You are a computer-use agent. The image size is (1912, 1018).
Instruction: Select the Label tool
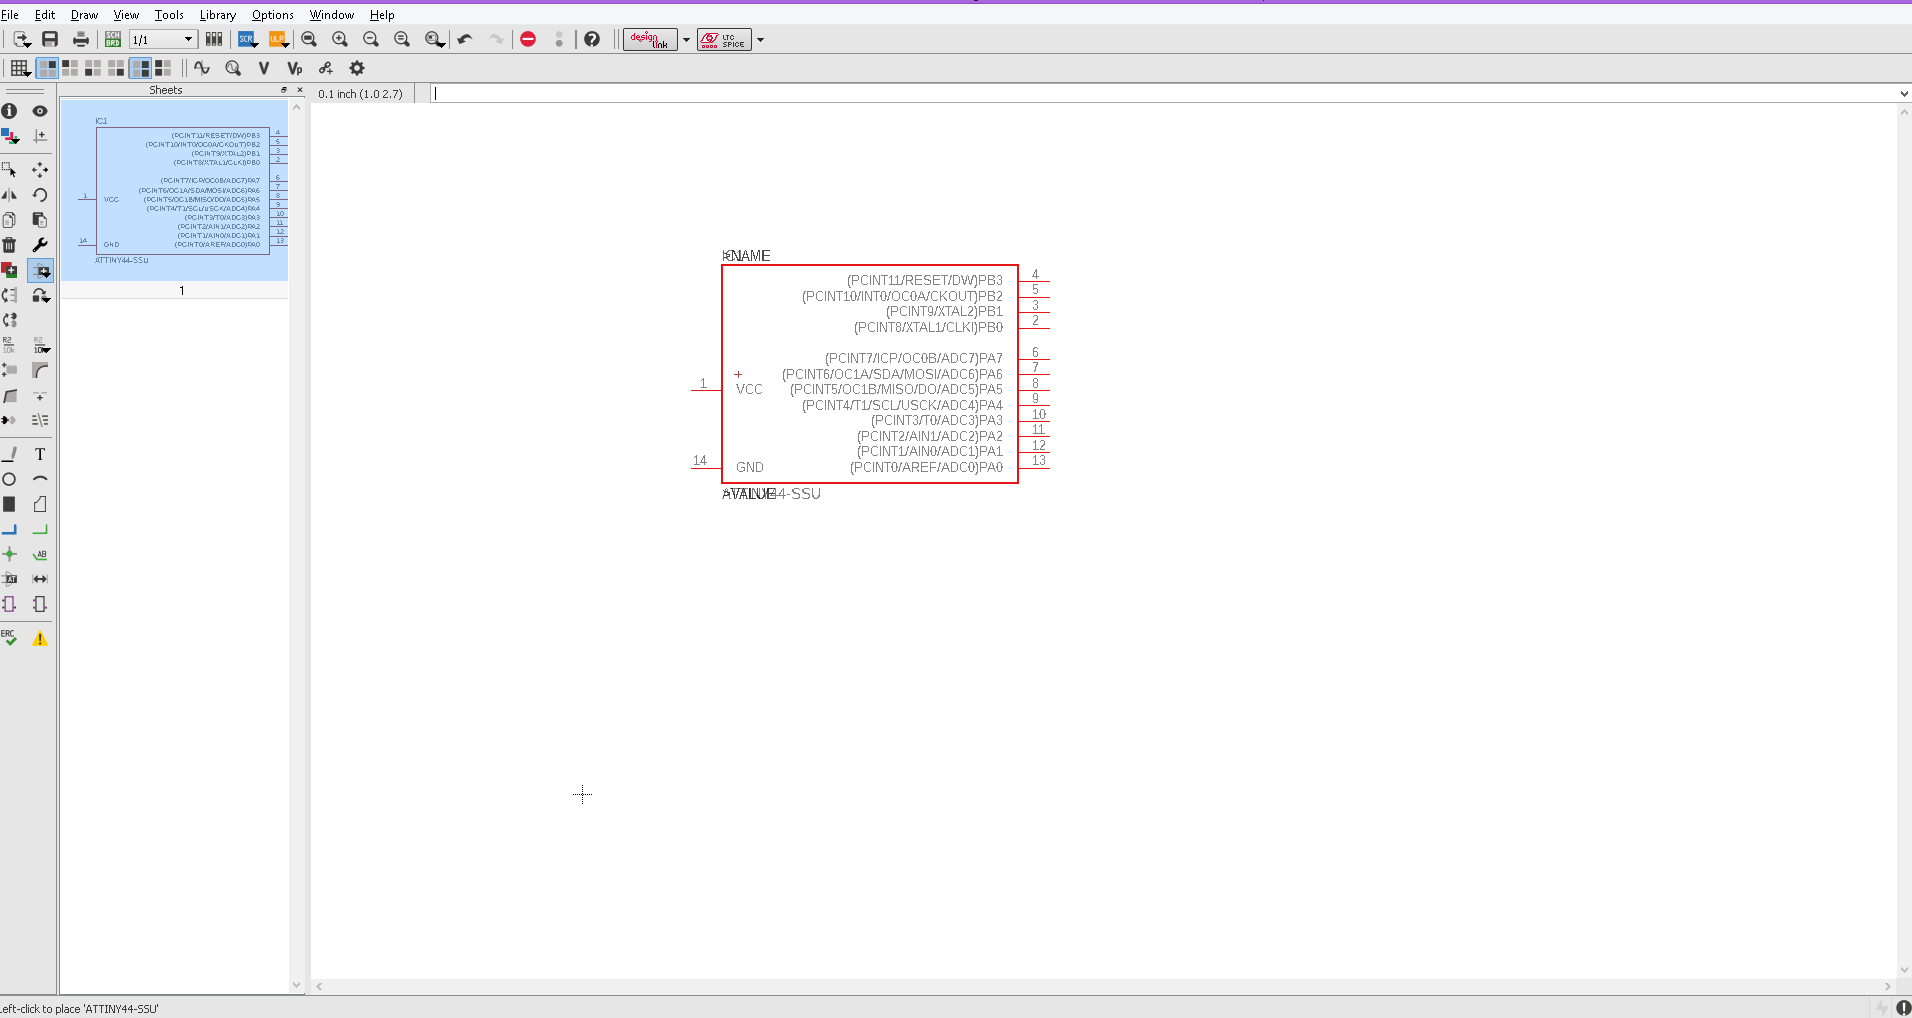click(40, 554)
